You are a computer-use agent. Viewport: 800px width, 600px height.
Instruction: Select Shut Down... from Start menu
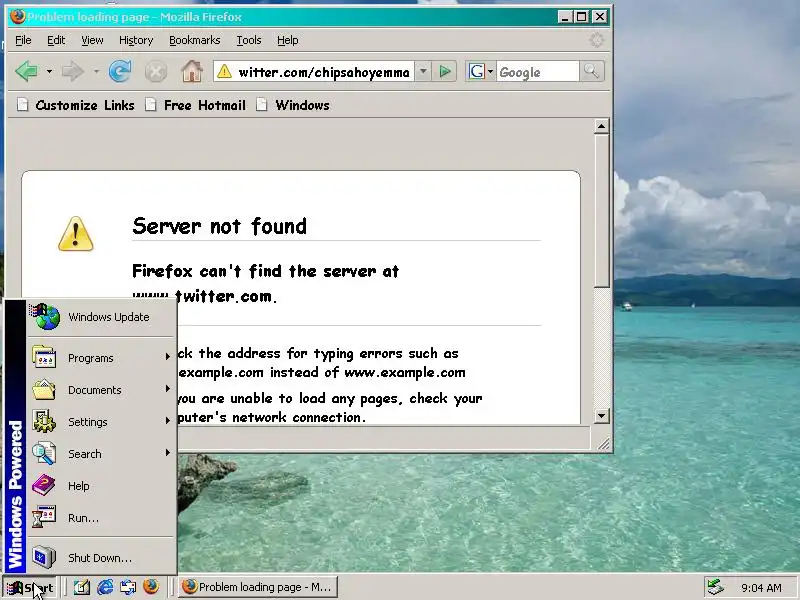coord(102,558)
